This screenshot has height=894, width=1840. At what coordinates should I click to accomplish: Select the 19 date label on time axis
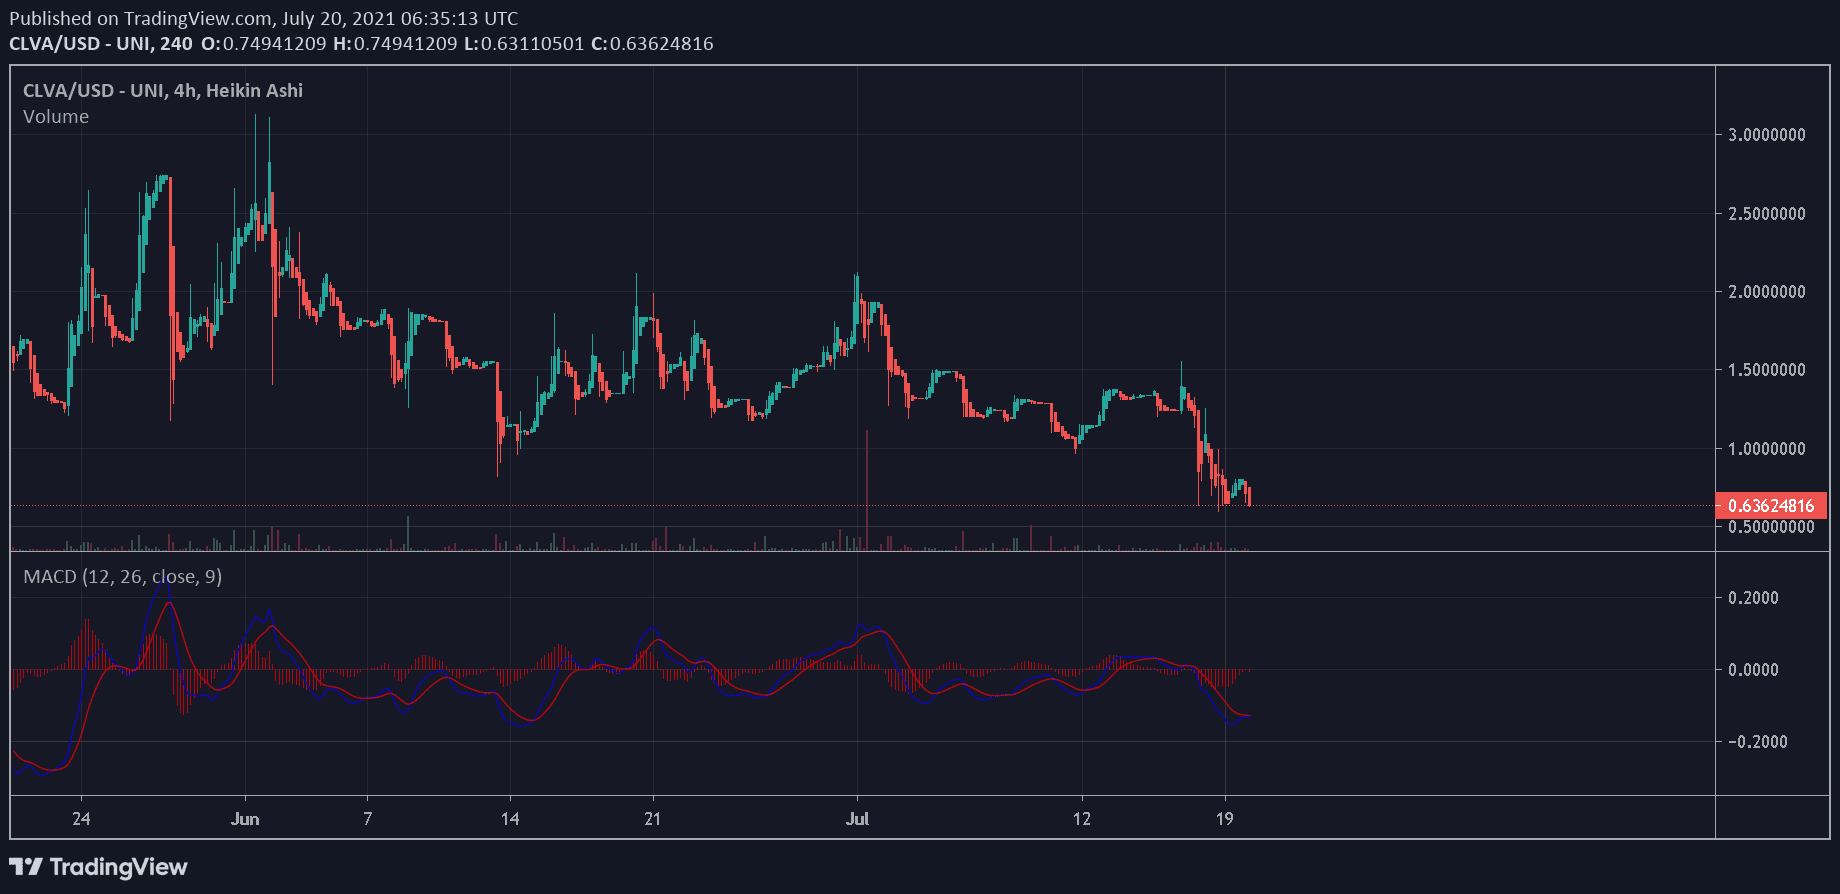[1225, 819]
